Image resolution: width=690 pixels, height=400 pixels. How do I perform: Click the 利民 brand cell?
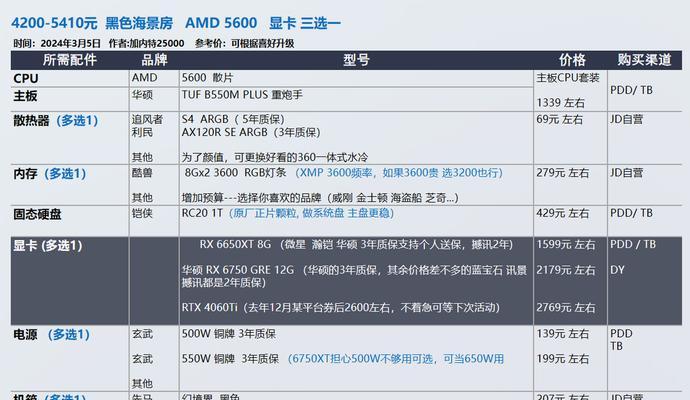point(142,132)
